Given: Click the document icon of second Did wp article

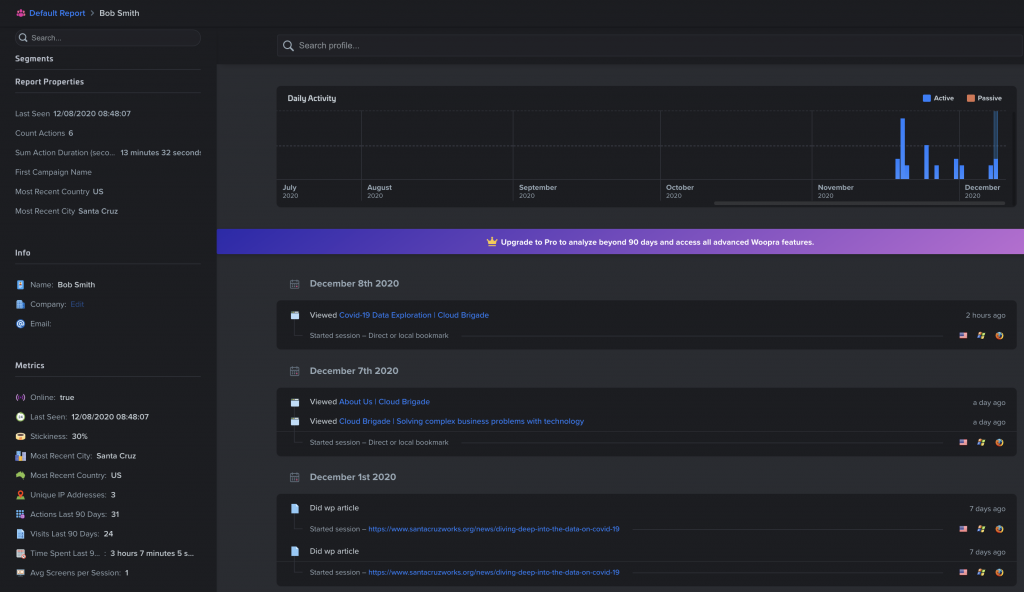Looking at the screenshot, I should tap(295, 551).
